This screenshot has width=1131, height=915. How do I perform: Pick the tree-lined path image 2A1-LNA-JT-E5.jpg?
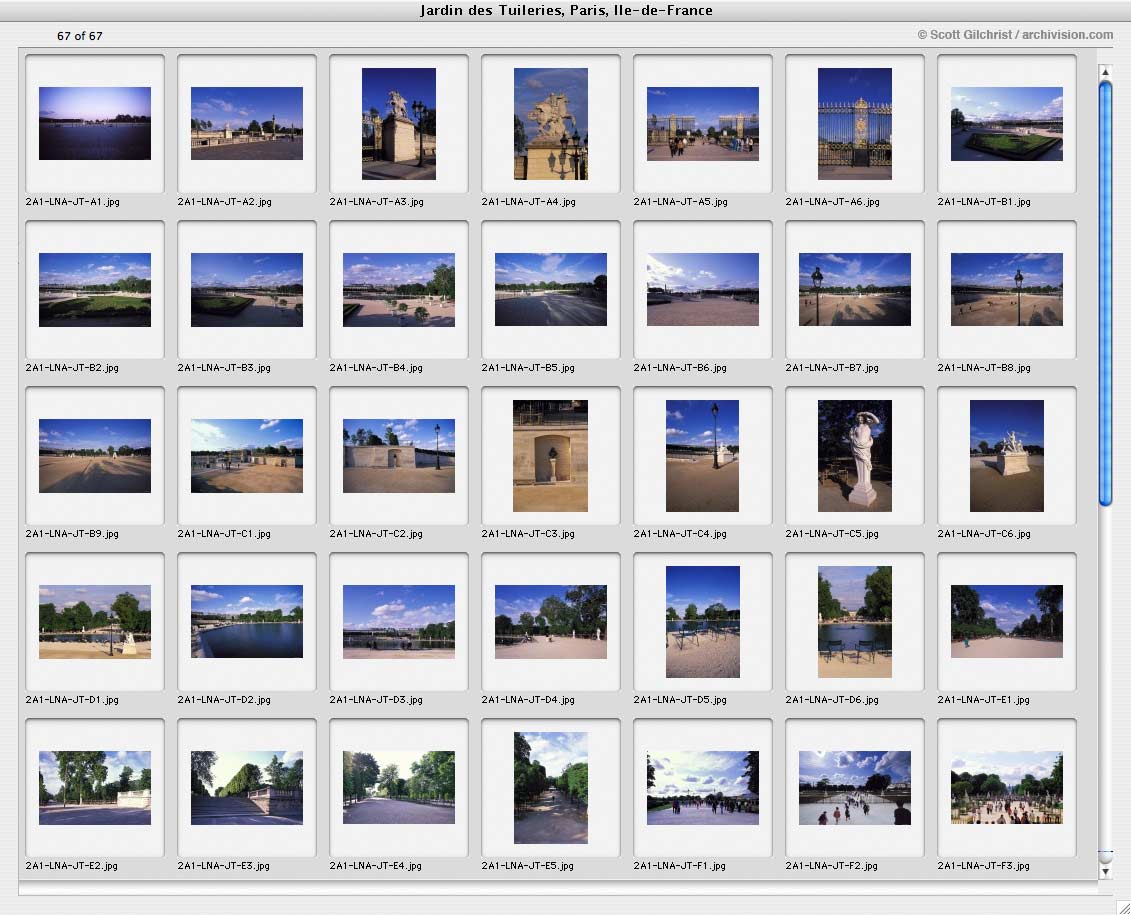coord(551,787)
